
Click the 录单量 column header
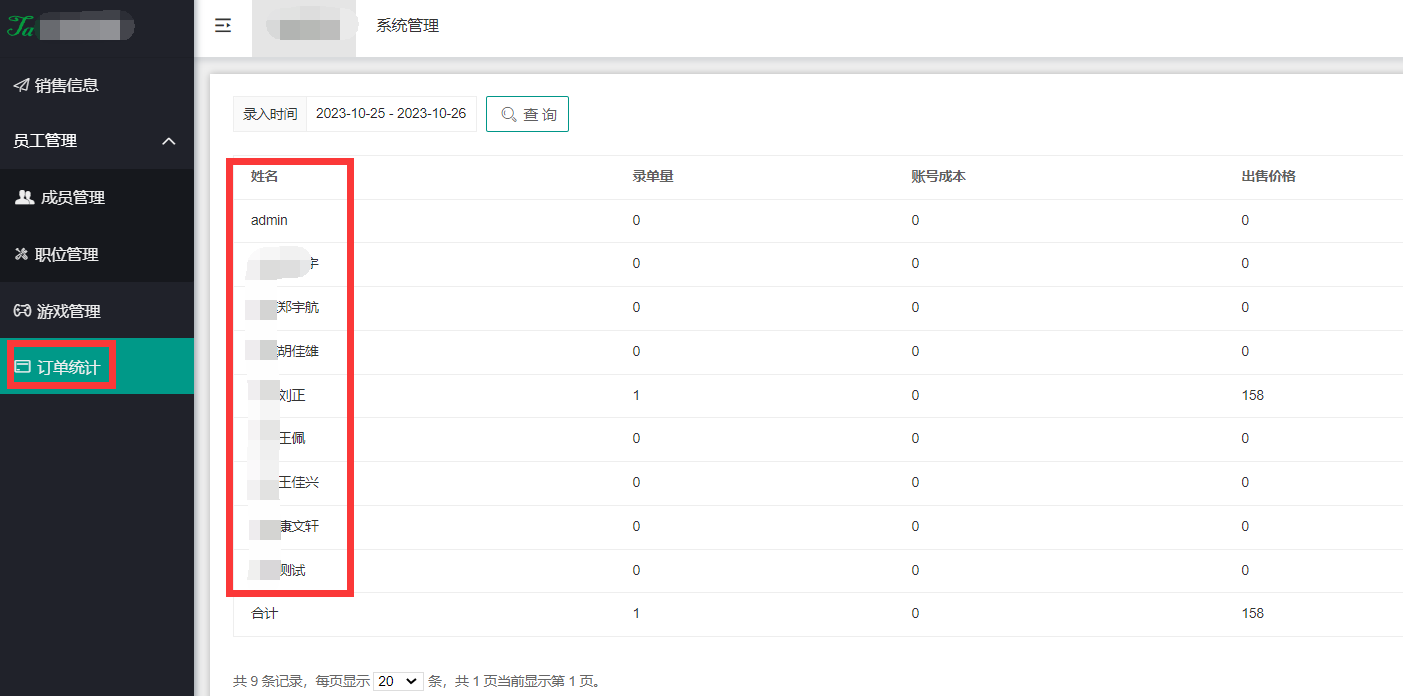coord(653,176)
